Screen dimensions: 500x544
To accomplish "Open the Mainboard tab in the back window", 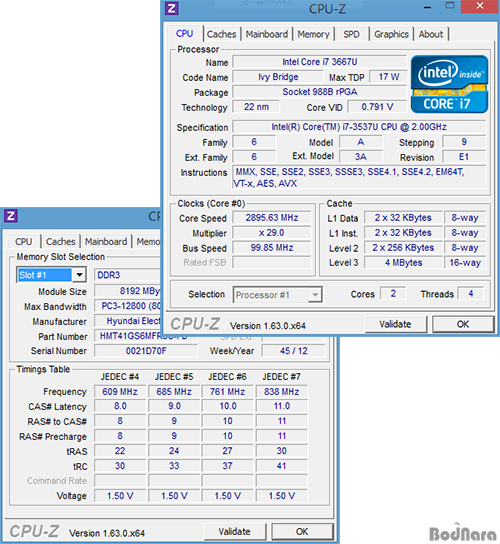I will tap(106, 241).
